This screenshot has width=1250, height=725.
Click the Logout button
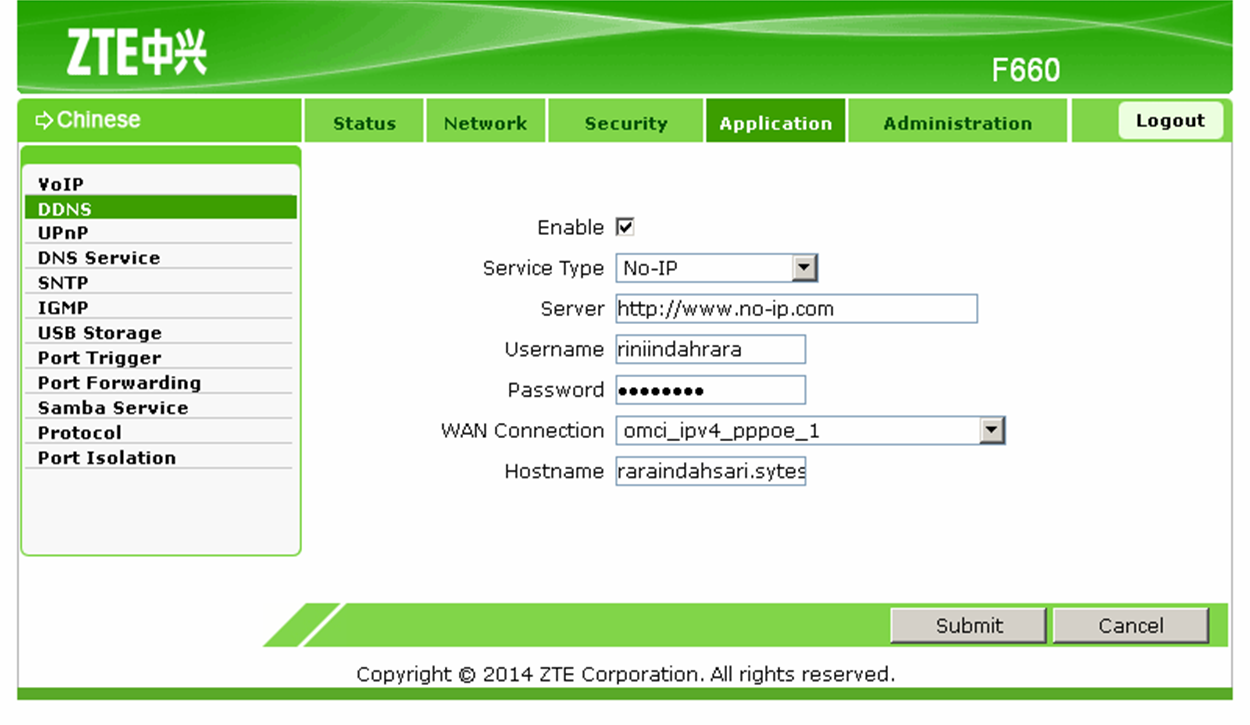click(x=1170, y=121)
